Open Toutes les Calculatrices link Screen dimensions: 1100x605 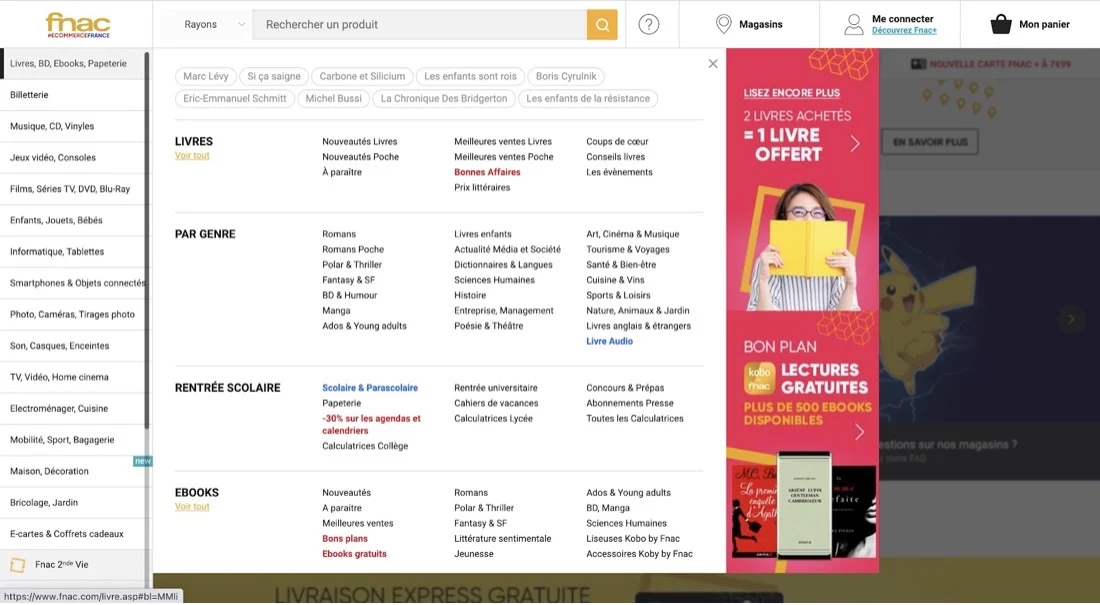pos(635,419)
